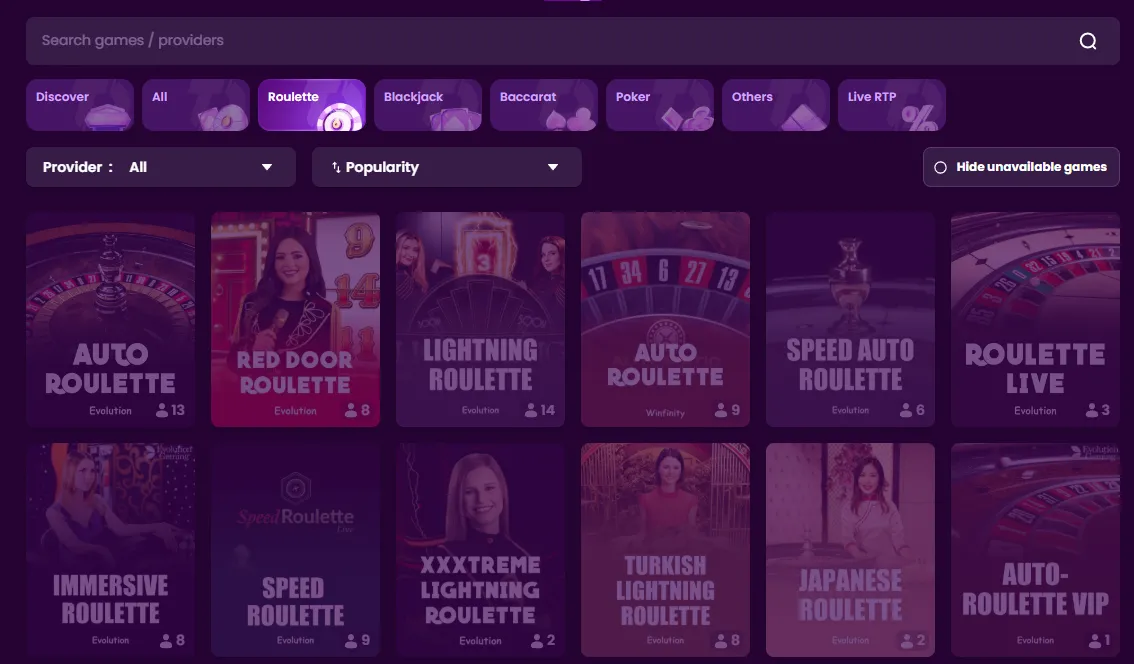1134x664 pixels.
Task: Launch Speed Roulette game
Action: pyautogui.click(x=295, y=550)
